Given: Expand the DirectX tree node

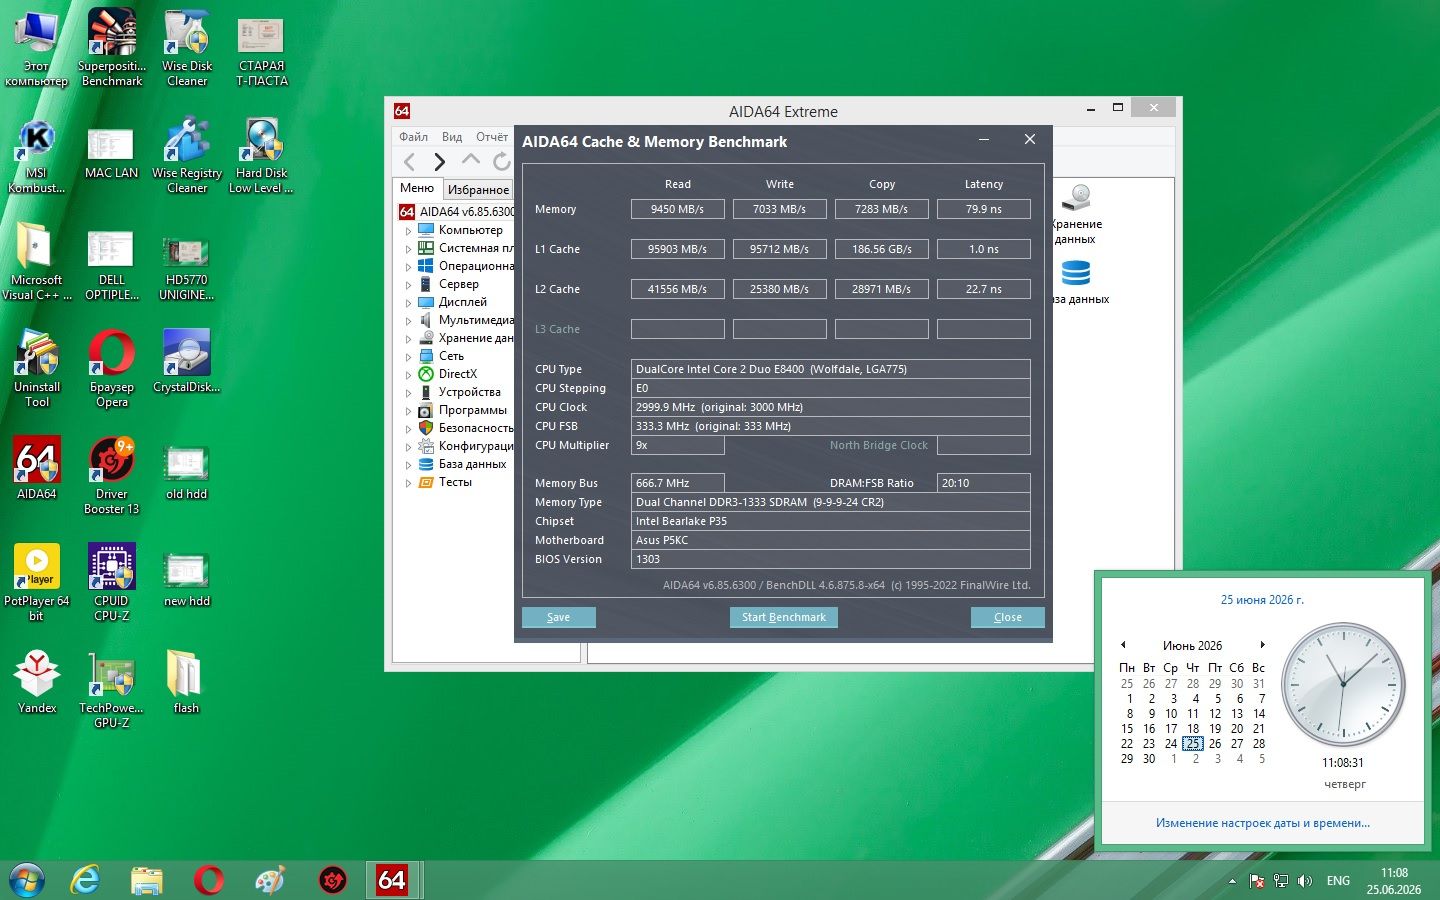Looking at the screenshot, I should click(x=408, y=375).
